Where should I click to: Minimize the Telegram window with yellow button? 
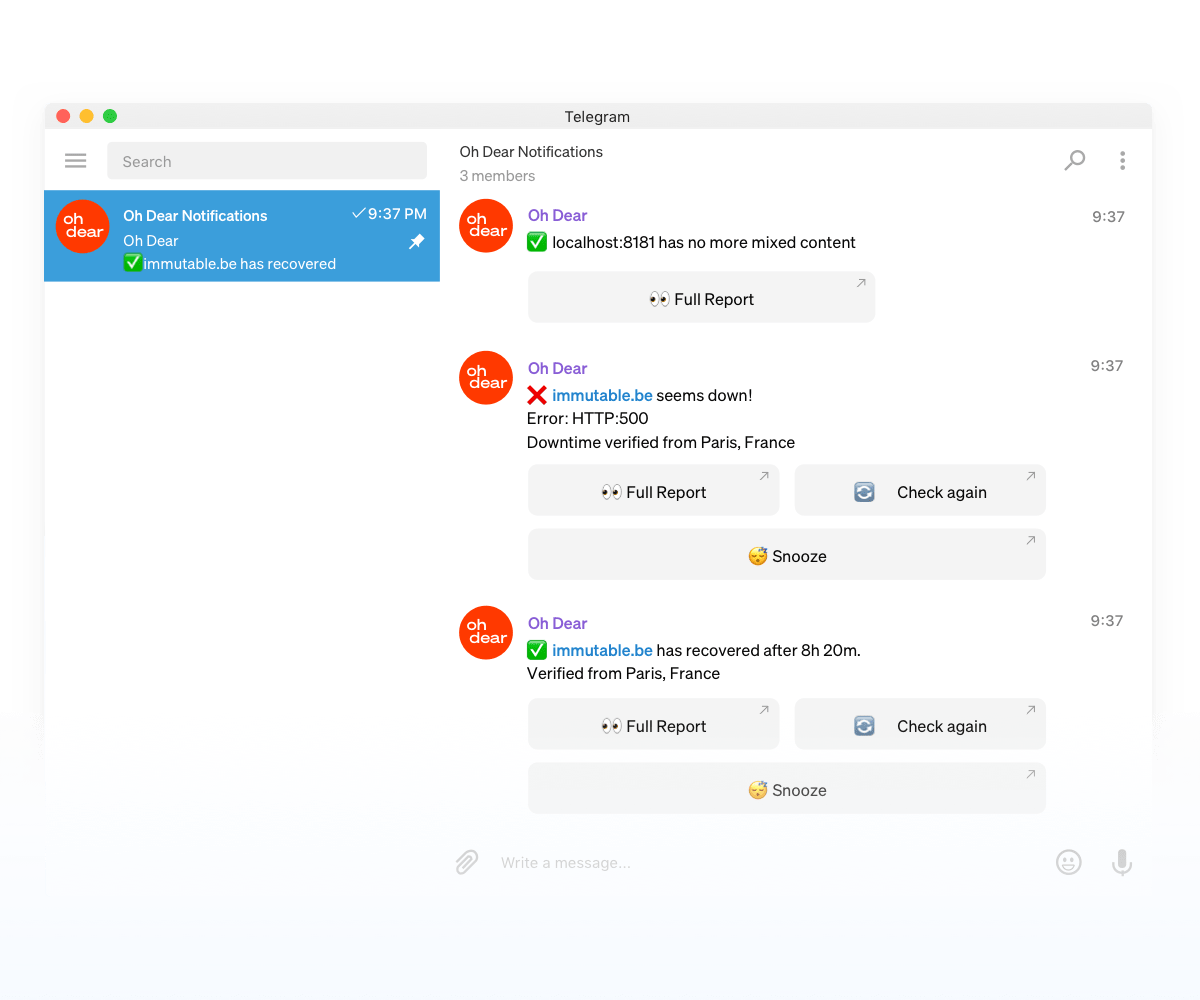(x=86, y=116)
